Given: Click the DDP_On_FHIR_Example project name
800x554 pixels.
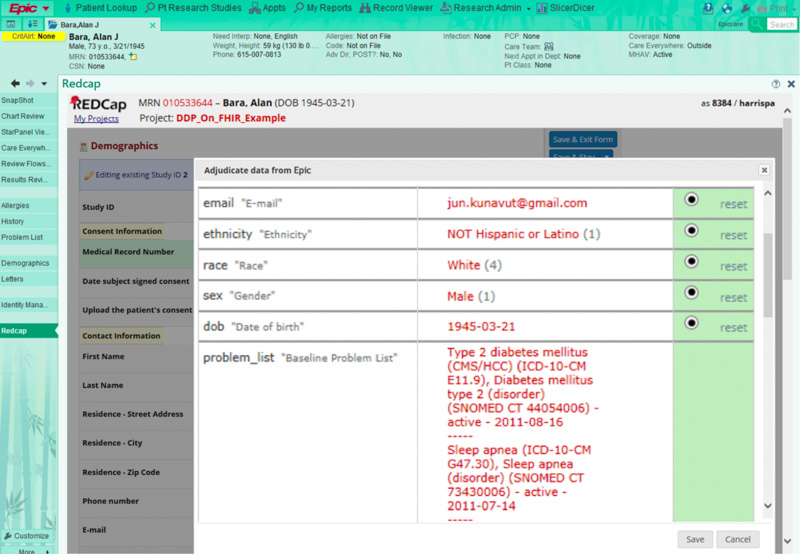Looking at the screenshot, I should 231,118.
